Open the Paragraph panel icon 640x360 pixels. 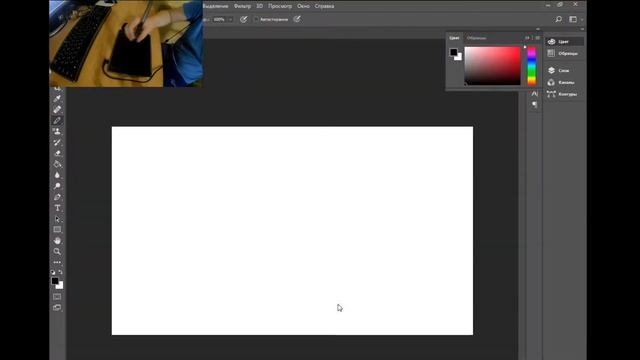(534, 105)
